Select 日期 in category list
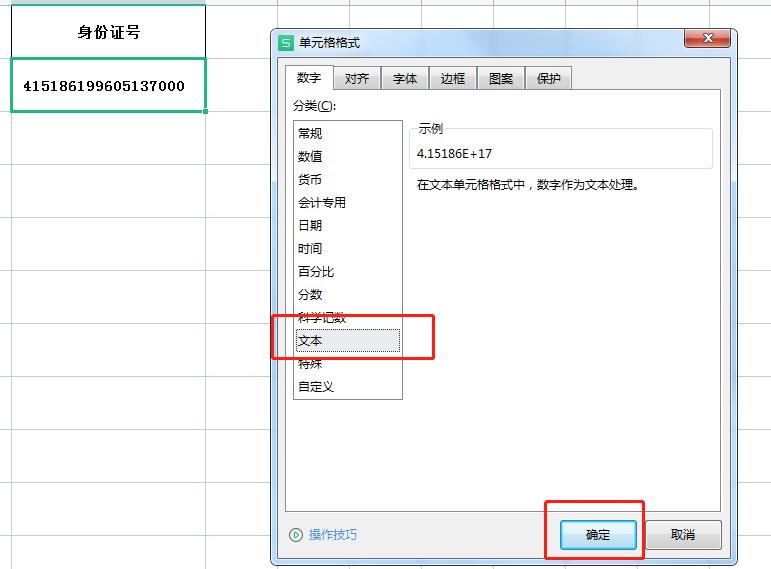The height and width of the screenshot is (569, 771). tap(348, 225)
